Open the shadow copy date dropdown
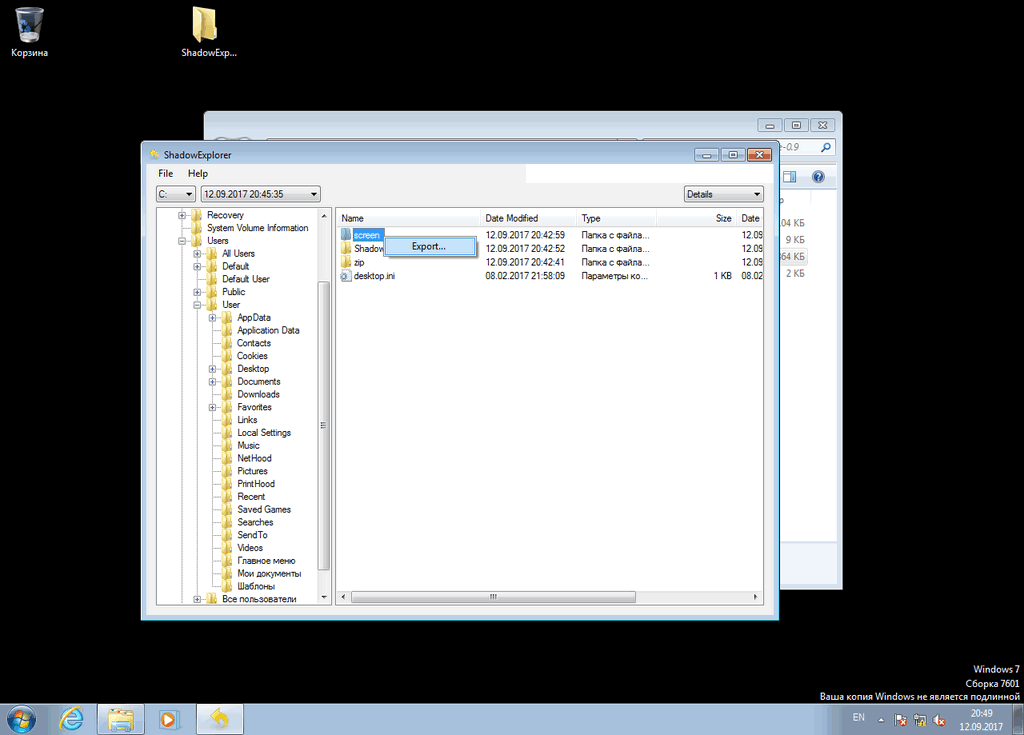 pyautogui.click(x=261, y=194)
